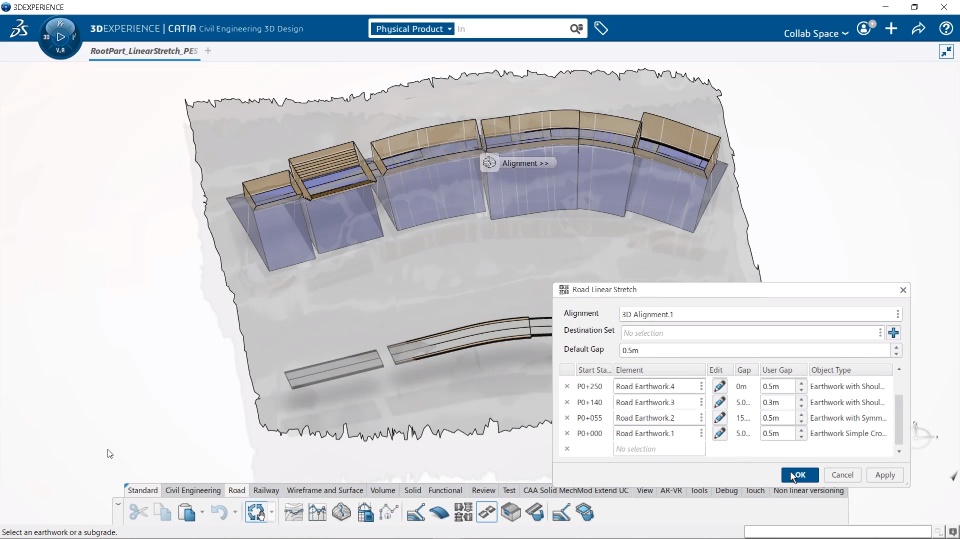960x539 pixels.
Task: Click edit pencil for Road Earthwork.4
Action: pos(719,386)
